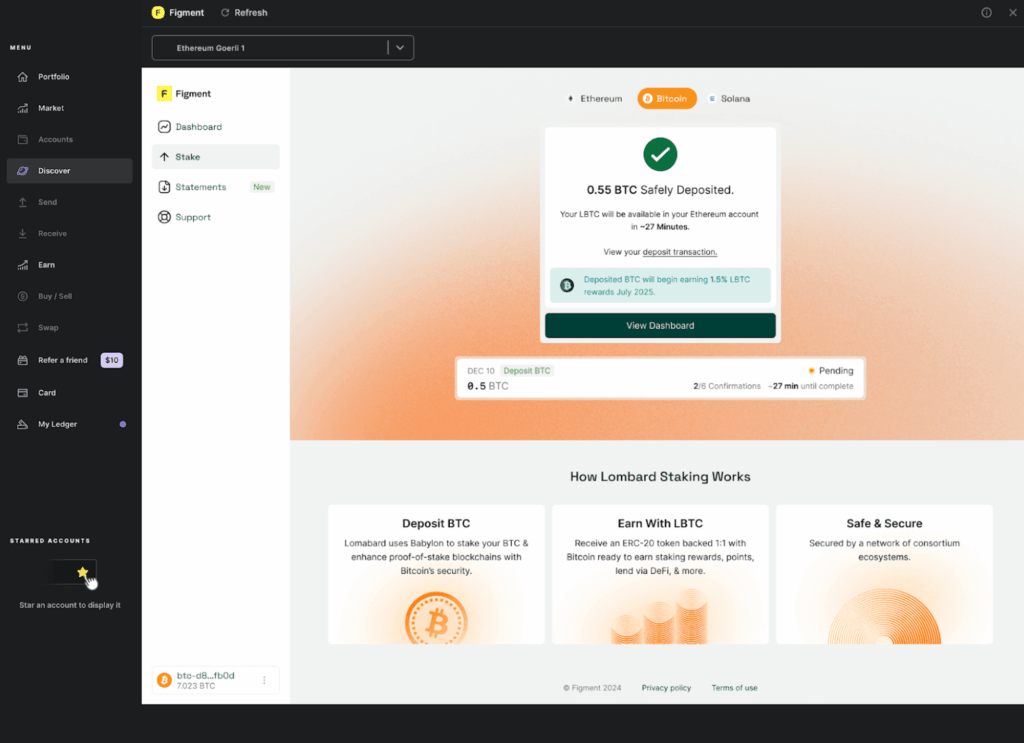The width and height of the screenshot is (1024, 743).
Task: Switch to the Ethereum network tab
Action: pos(595,99)
